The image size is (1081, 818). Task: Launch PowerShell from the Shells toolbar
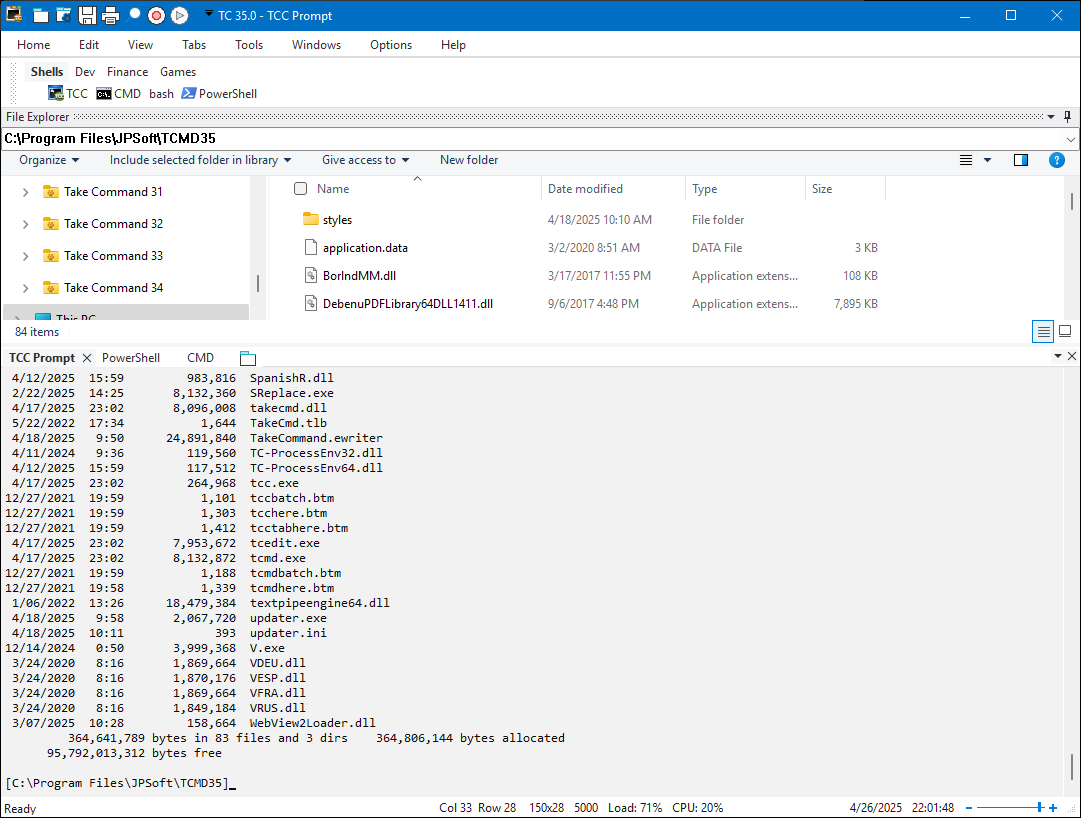tap(219, 94)
